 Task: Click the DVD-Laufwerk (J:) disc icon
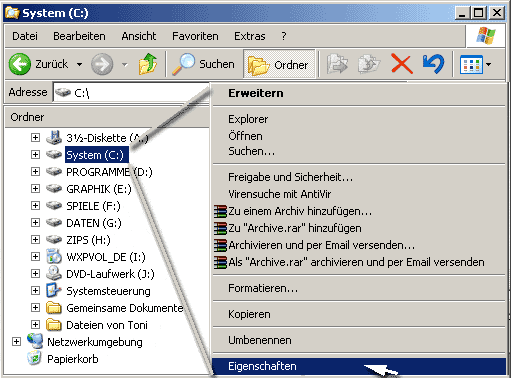54,273
